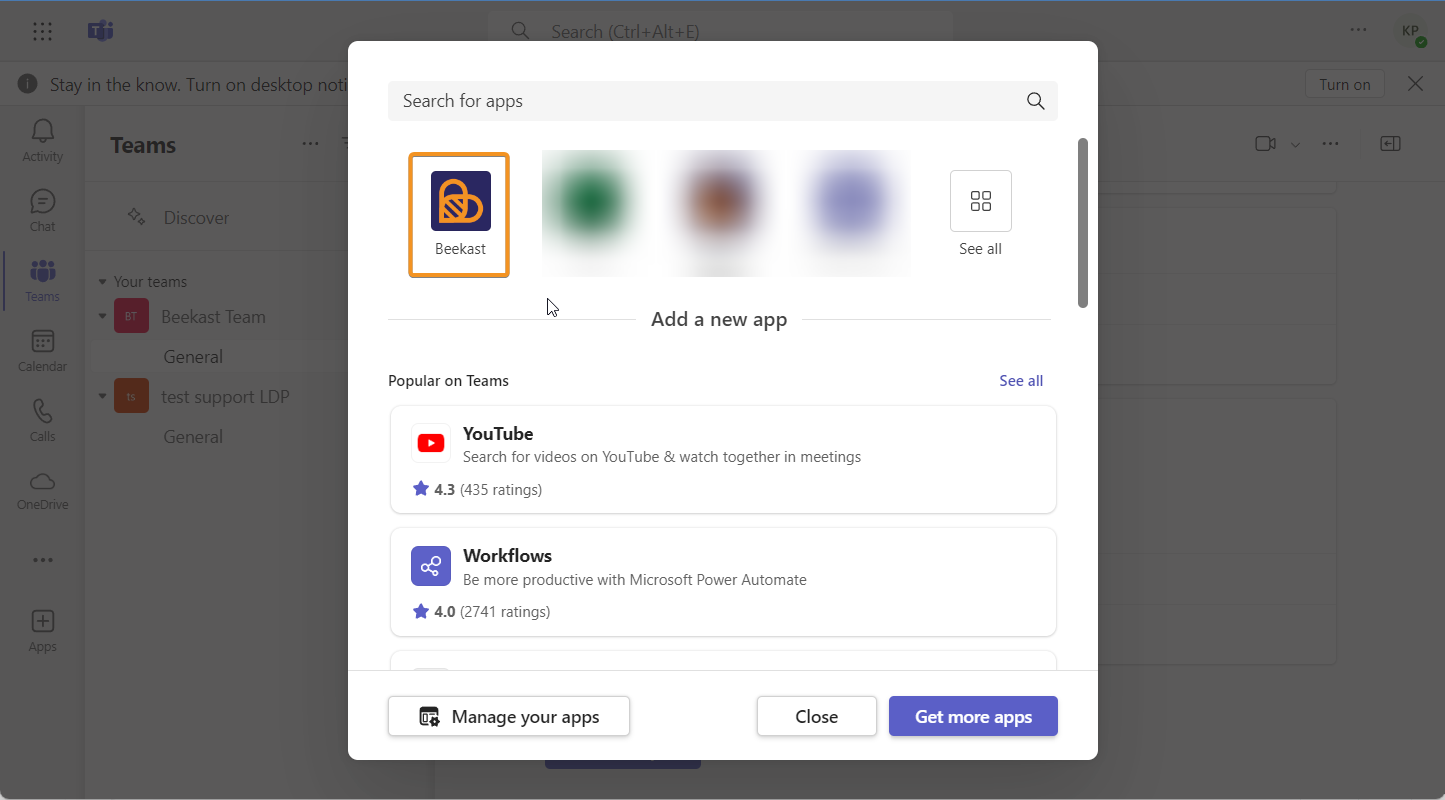The height and width of the screenshot is (800, 1445).
Task: Open the Teams panel more options ellipsis
Action: (x=310, y=144)
